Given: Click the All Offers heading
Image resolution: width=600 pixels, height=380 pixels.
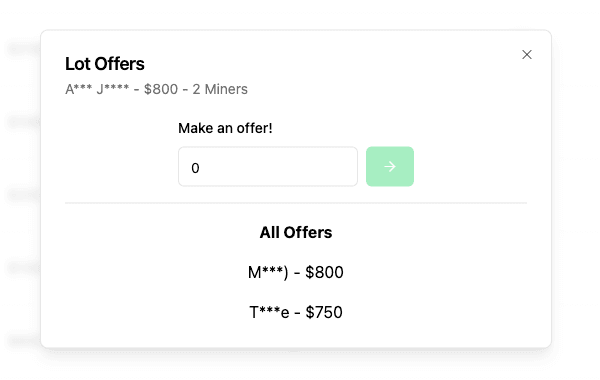Looking at the screenshot, I should click(296, 232).
